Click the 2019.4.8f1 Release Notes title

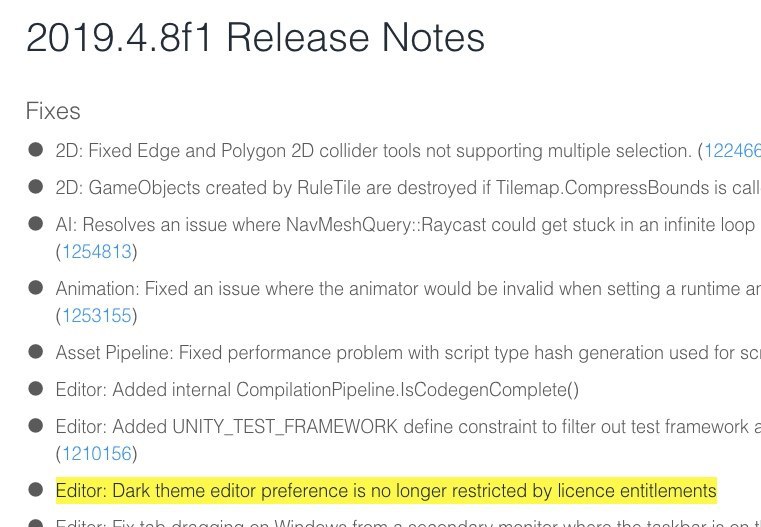coord(255,39)
